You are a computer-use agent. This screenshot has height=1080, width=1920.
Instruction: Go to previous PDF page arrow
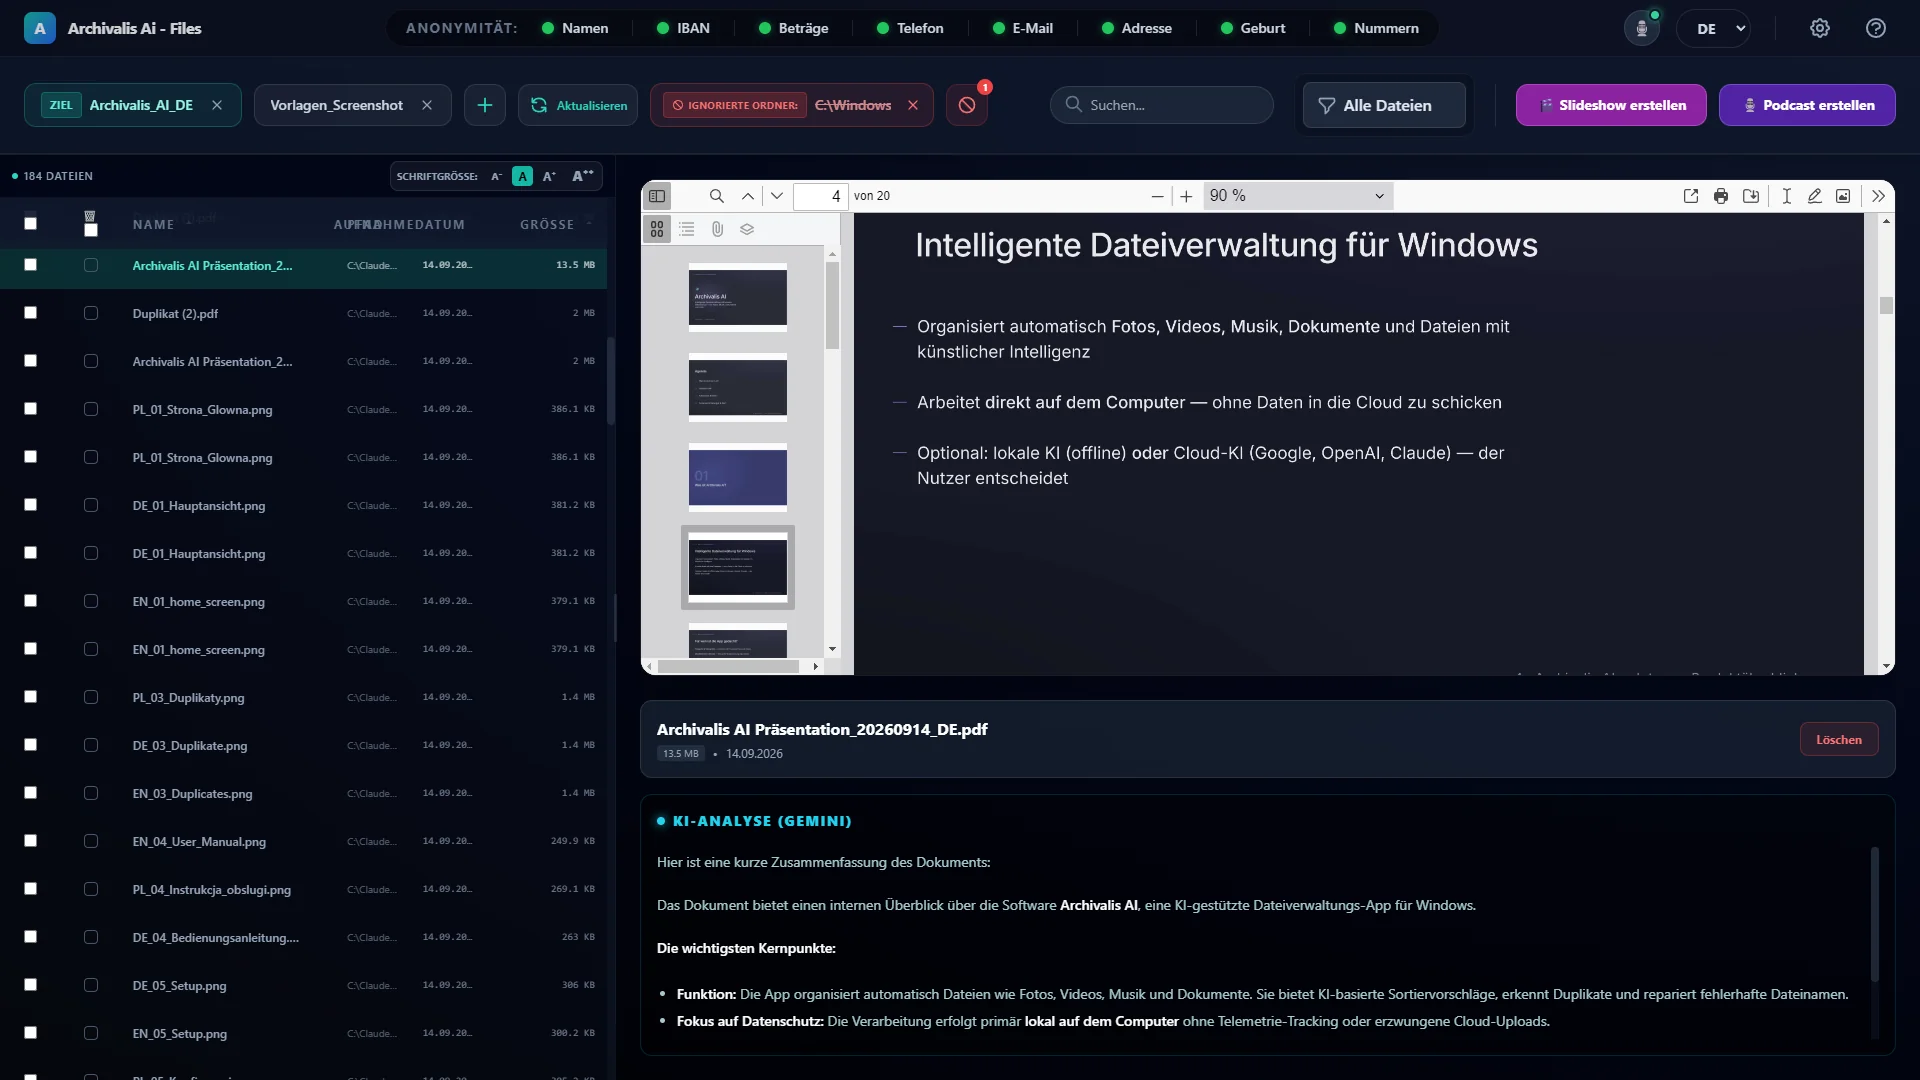[748, 196]
